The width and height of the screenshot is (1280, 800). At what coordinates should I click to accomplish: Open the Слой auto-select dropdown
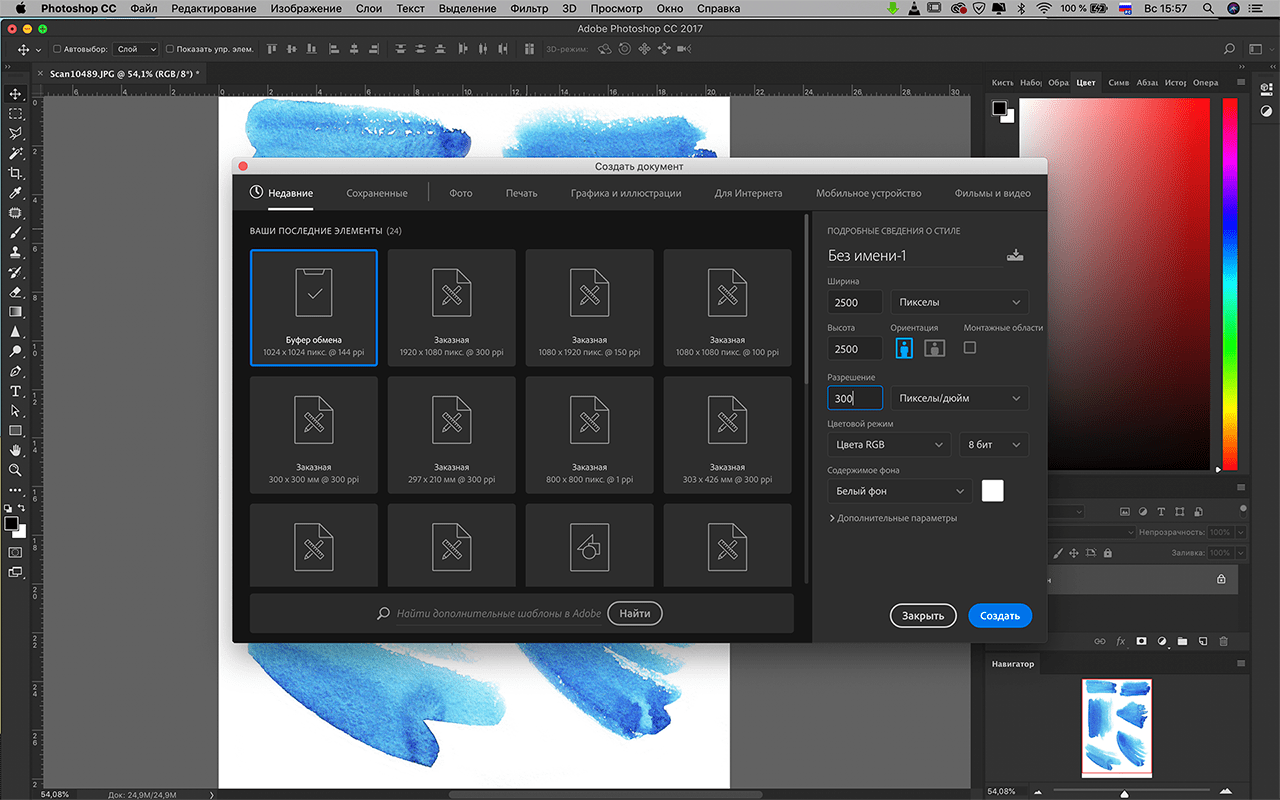click(x=136, y=49)
